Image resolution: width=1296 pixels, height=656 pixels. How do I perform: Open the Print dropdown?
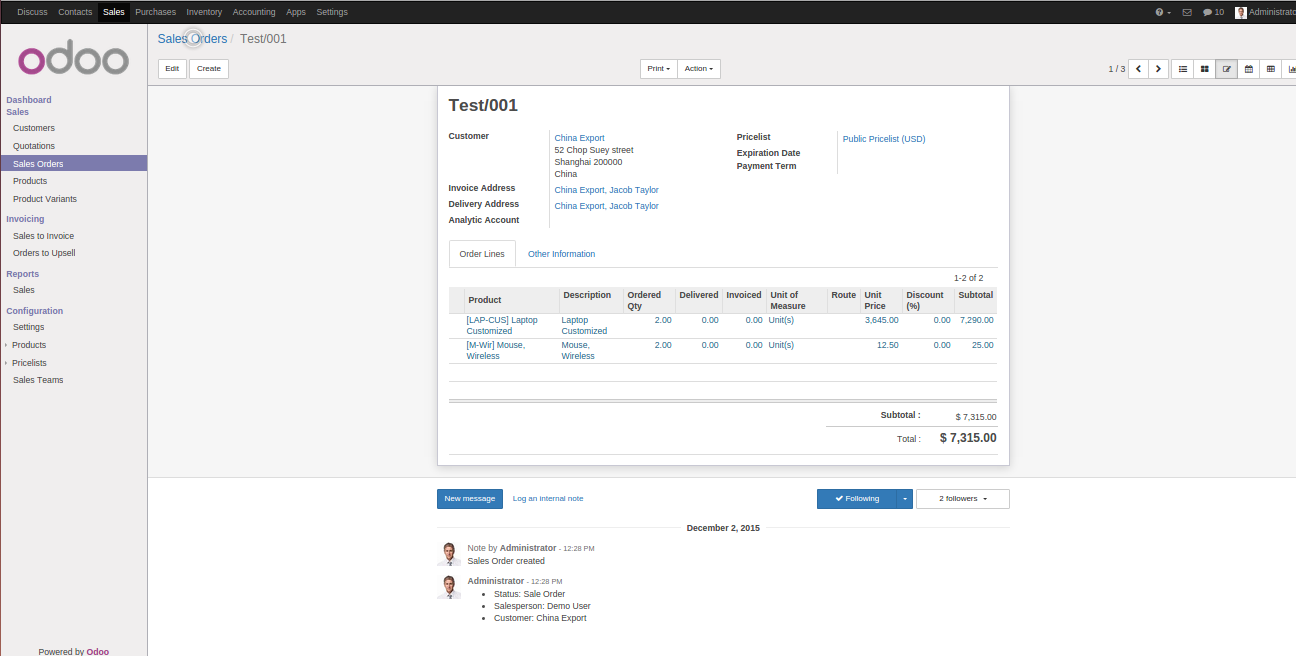658,69
